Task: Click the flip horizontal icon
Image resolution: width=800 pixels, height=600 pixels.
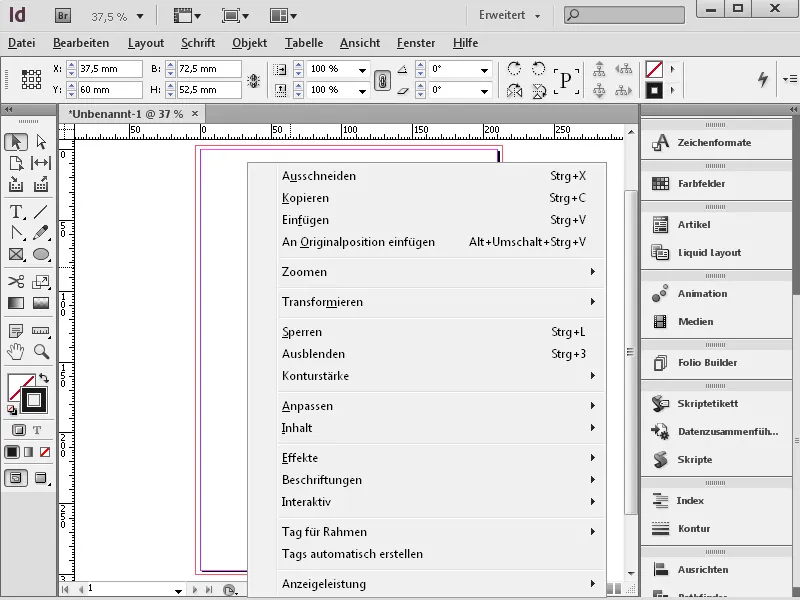Action: pos(514,91)
